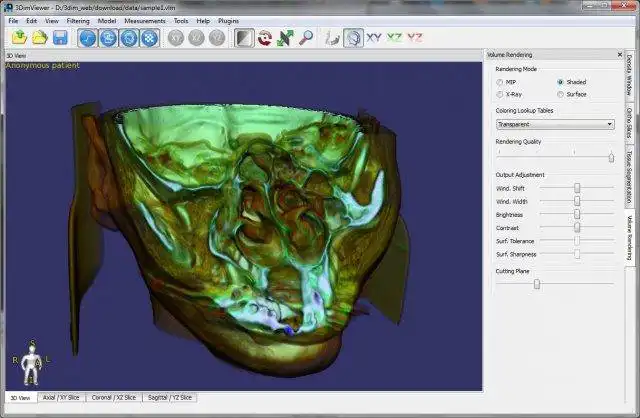Click the 3D rendered skull volume
The width and height of the screenshot is (640, 418).
(x=241, y=239)
